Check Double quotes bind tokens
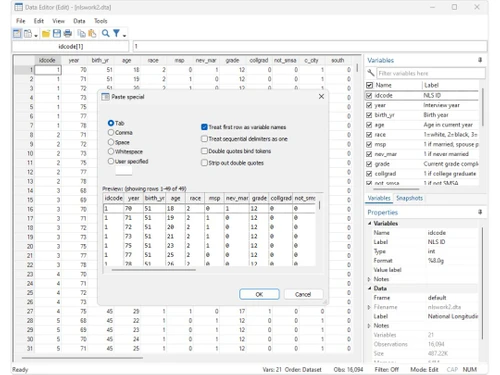Viewport: 500px width, 375px height. pos(204,151)
